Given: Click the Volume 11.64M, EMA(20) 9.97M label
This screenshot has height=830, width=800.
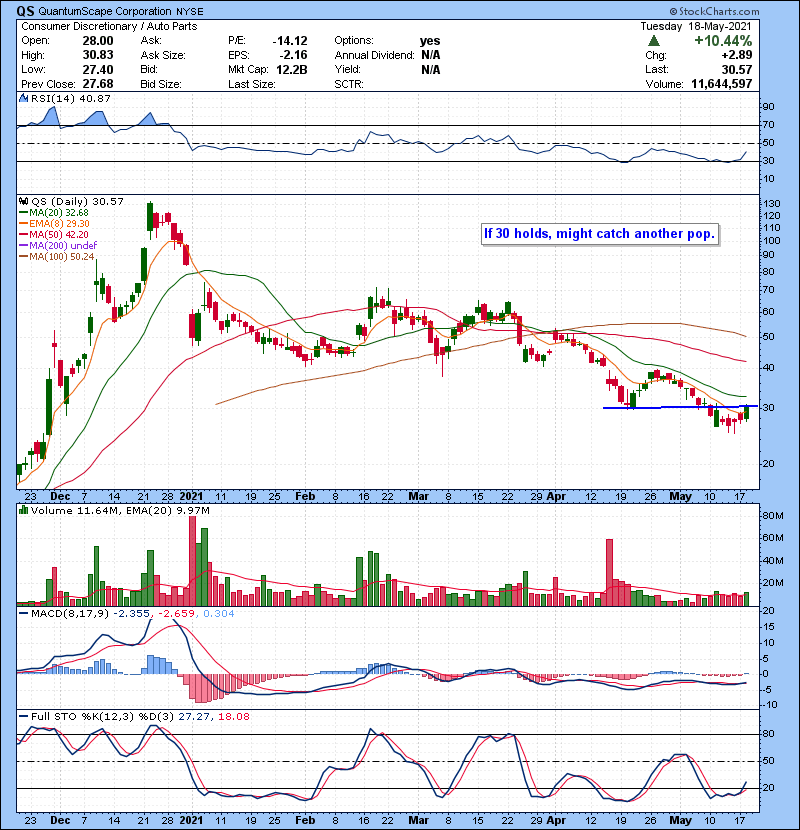Looking at the screenshot, I should [x=120, y=511].
